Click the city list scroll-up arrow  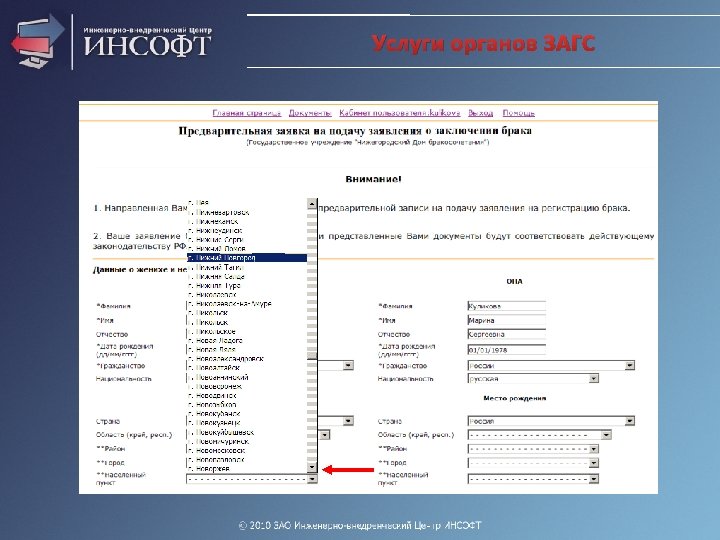pos(312,203)
